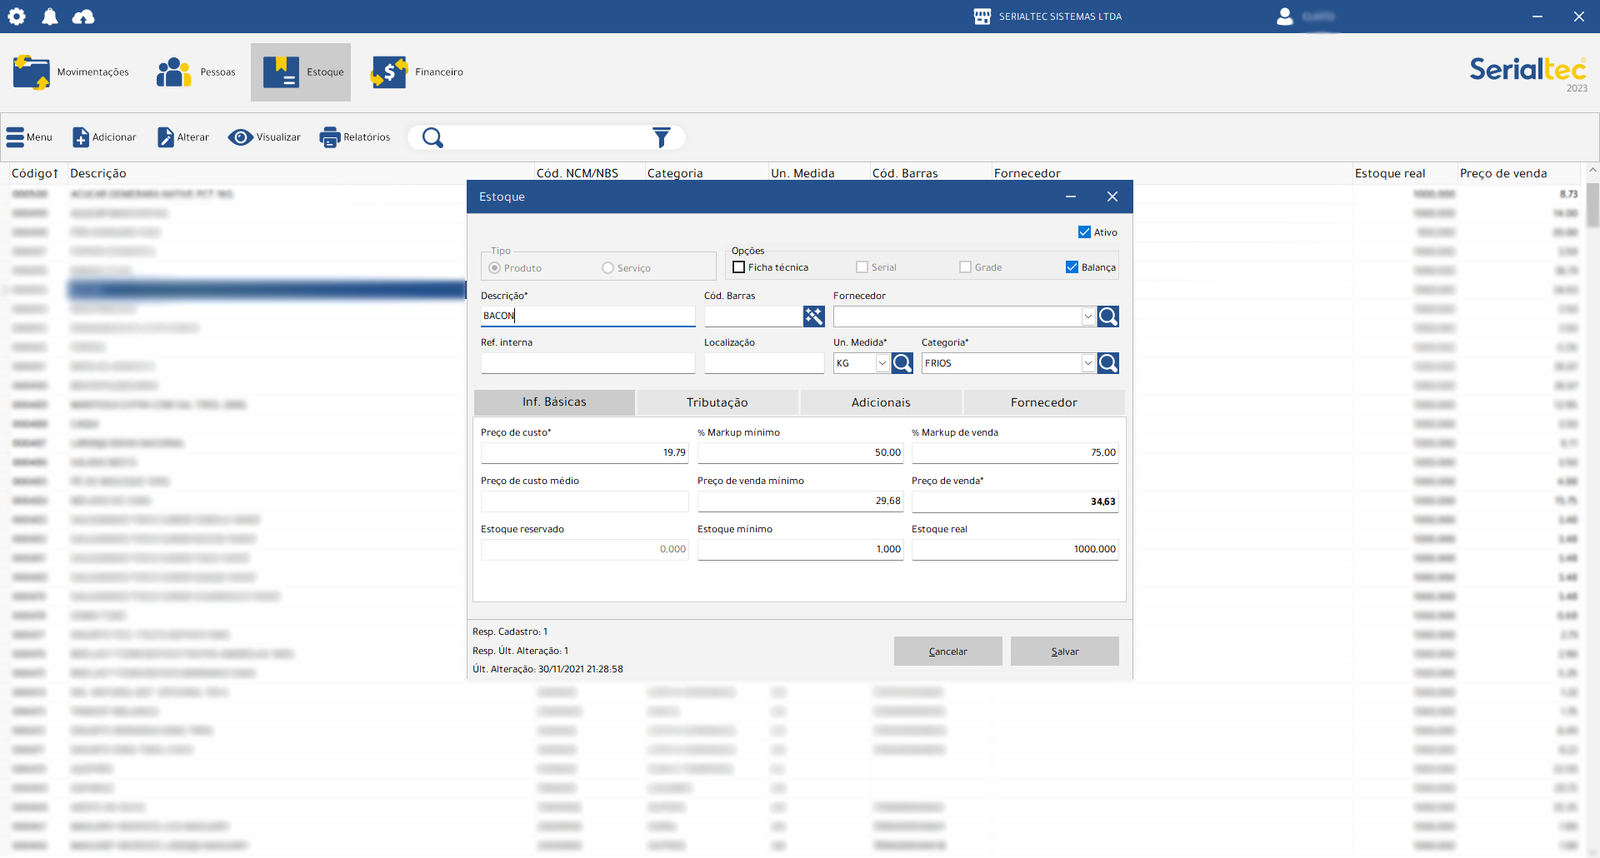The image size is (1600, 858).
Task: Switch to the Inf. Básicas tab
Action: tap(554, 402)
